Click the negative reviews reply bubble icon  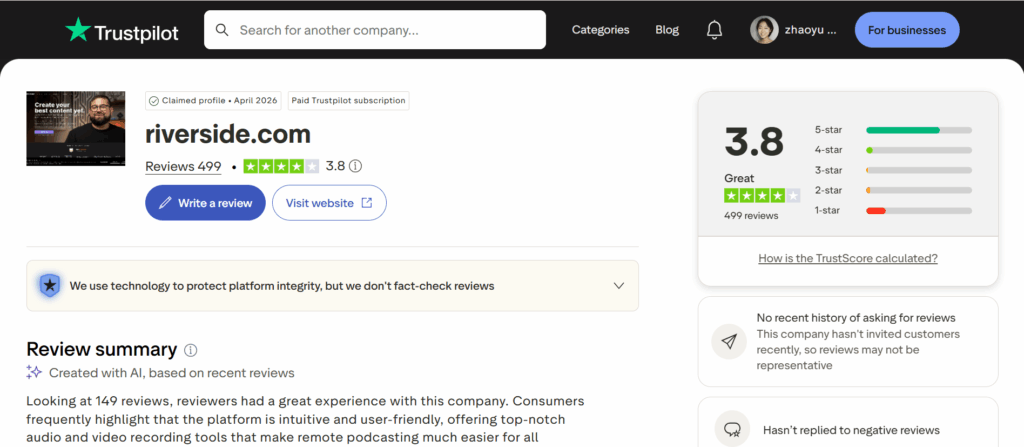731,429
